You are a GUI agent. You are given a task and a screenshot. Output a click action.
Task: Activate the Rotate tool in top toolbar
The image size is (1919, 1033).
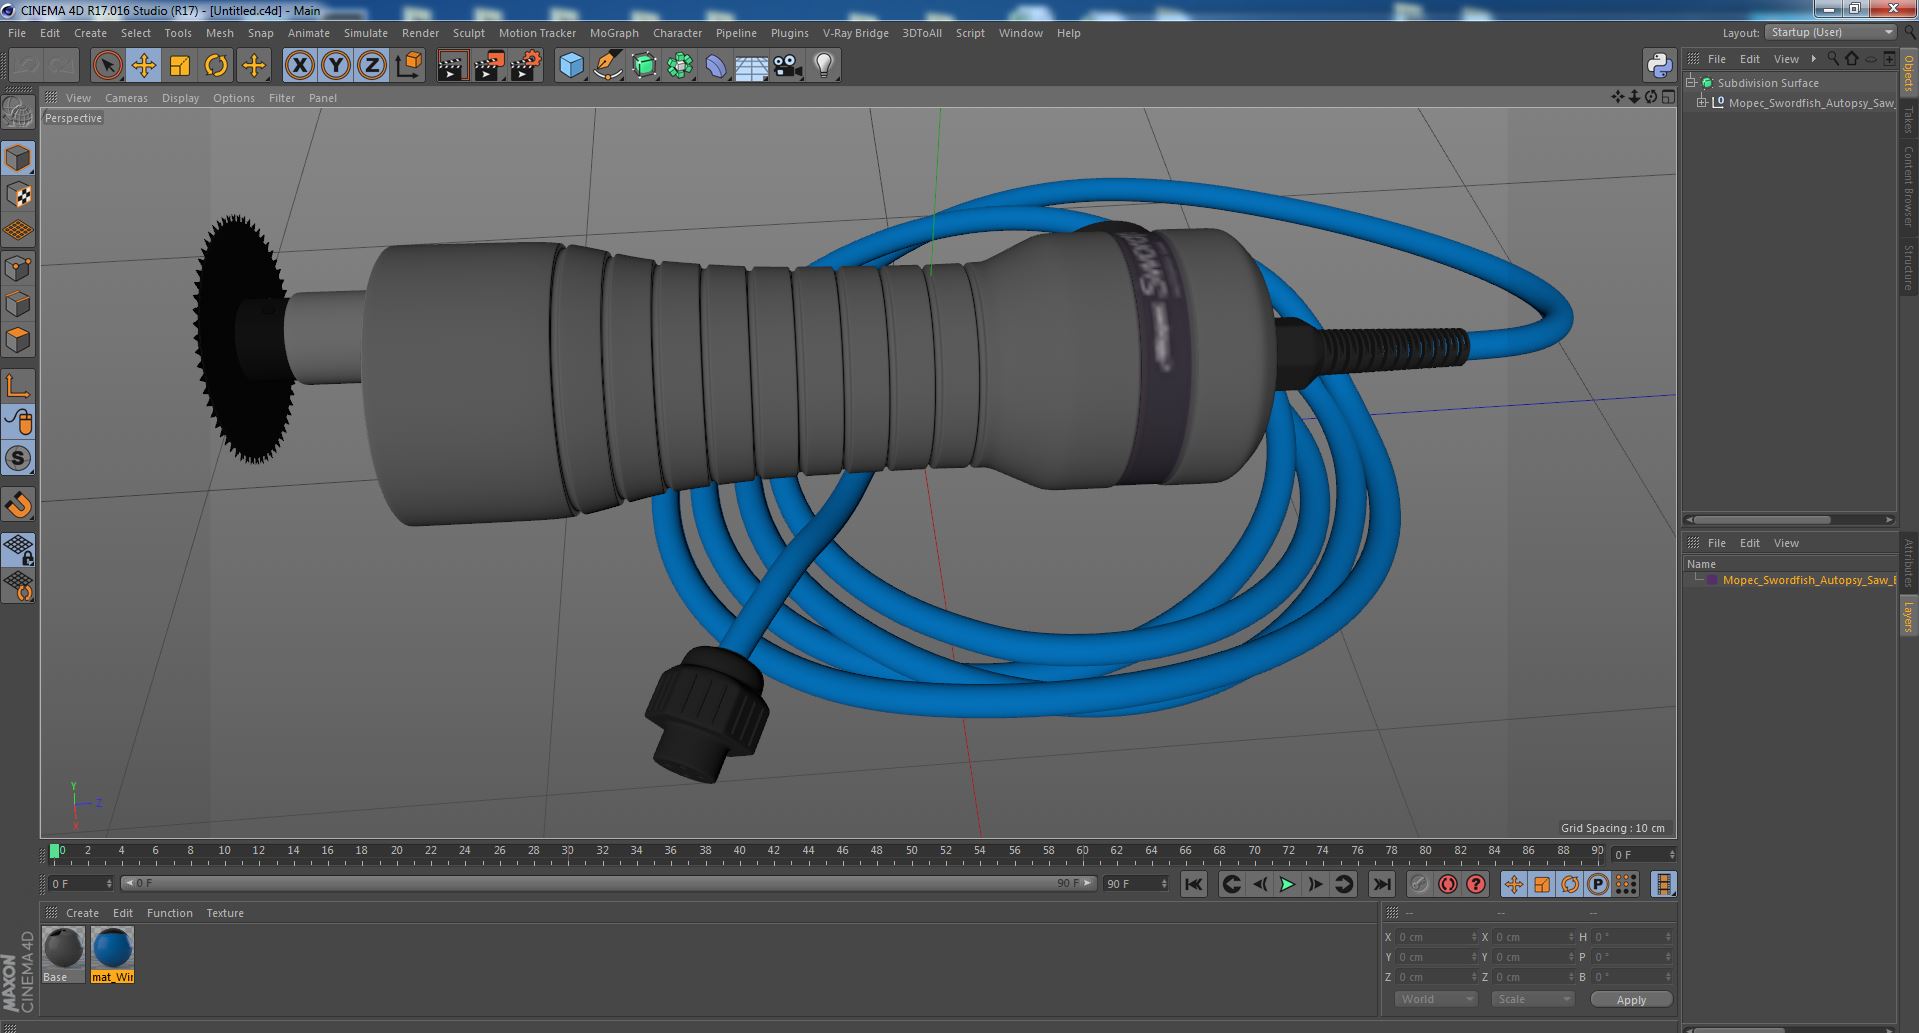point(216,66)
